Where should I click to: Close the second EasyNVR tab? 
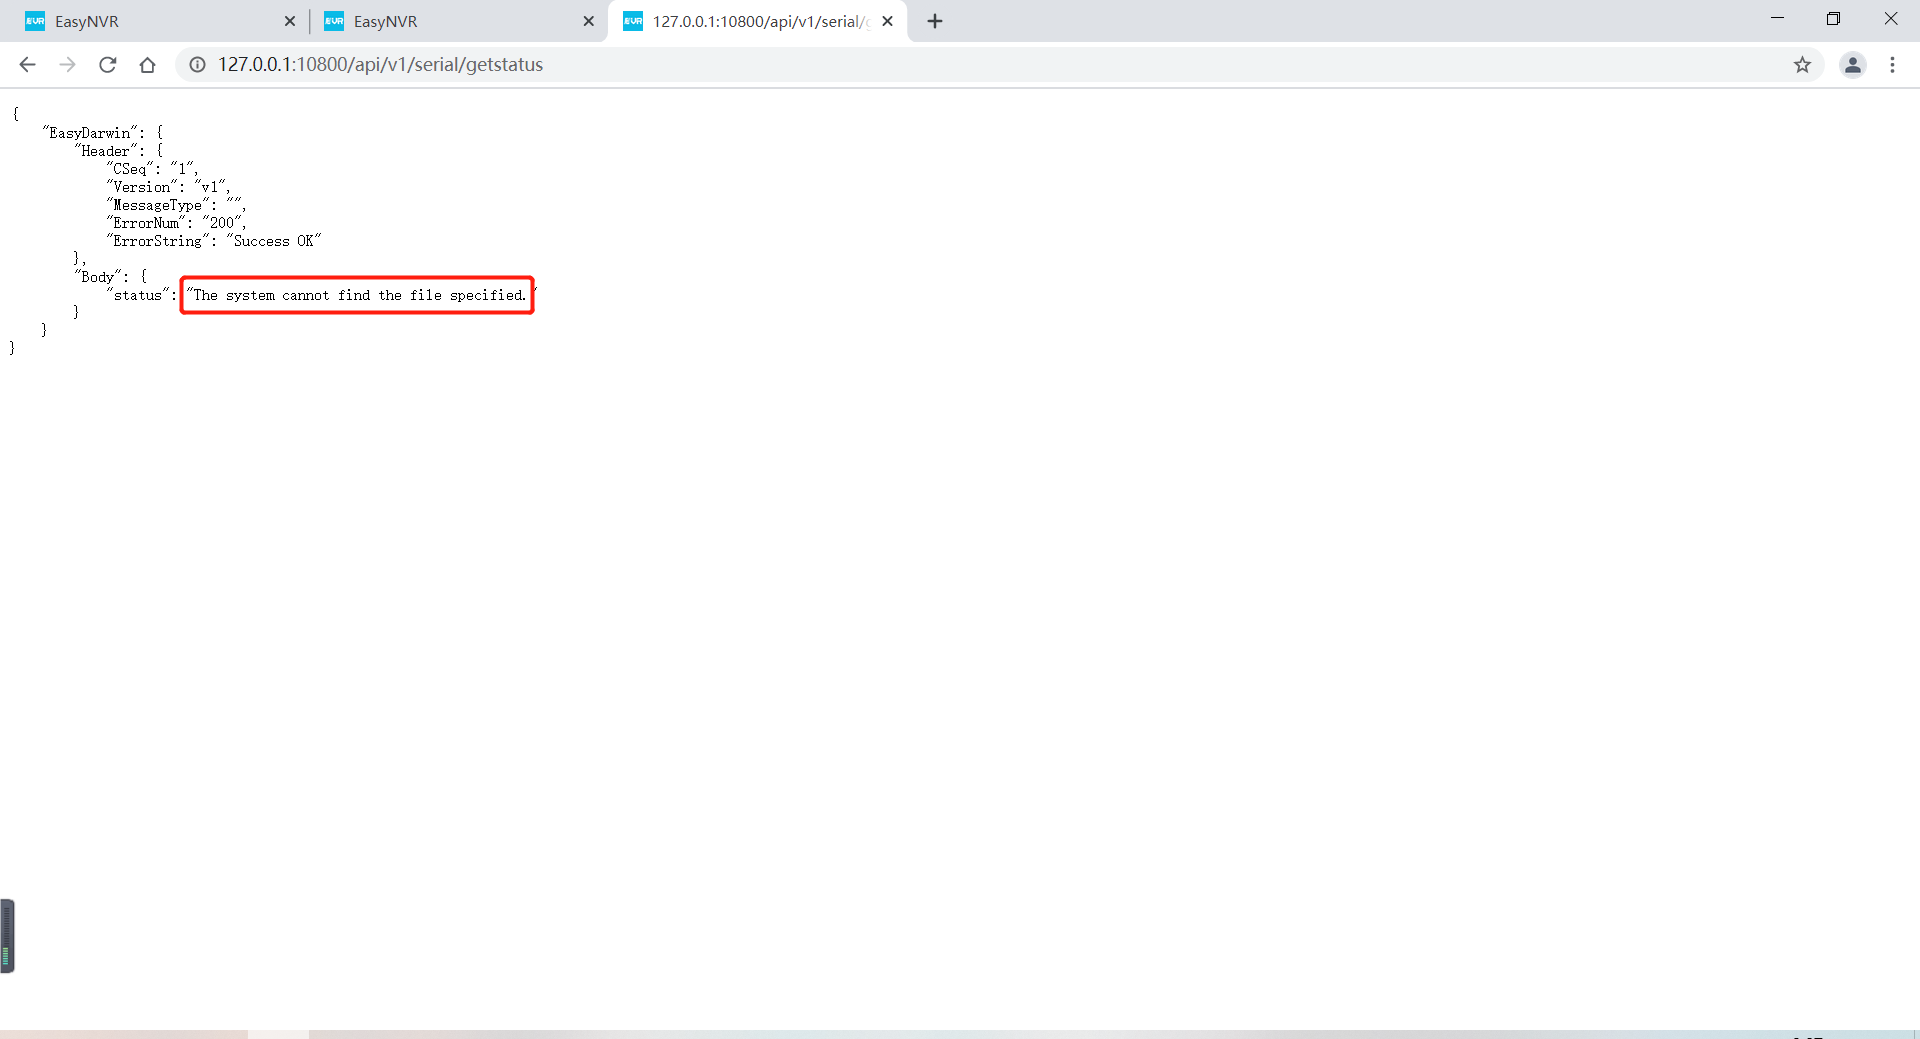pos(588,21)
